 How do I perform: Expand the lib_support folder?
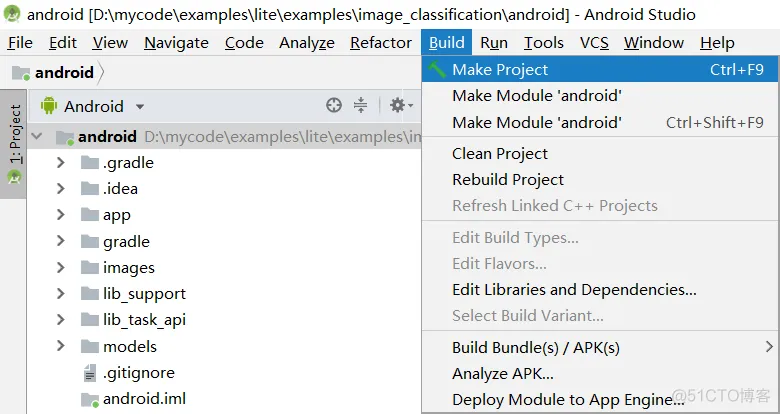pyautogui.click(x=61, y=294)
